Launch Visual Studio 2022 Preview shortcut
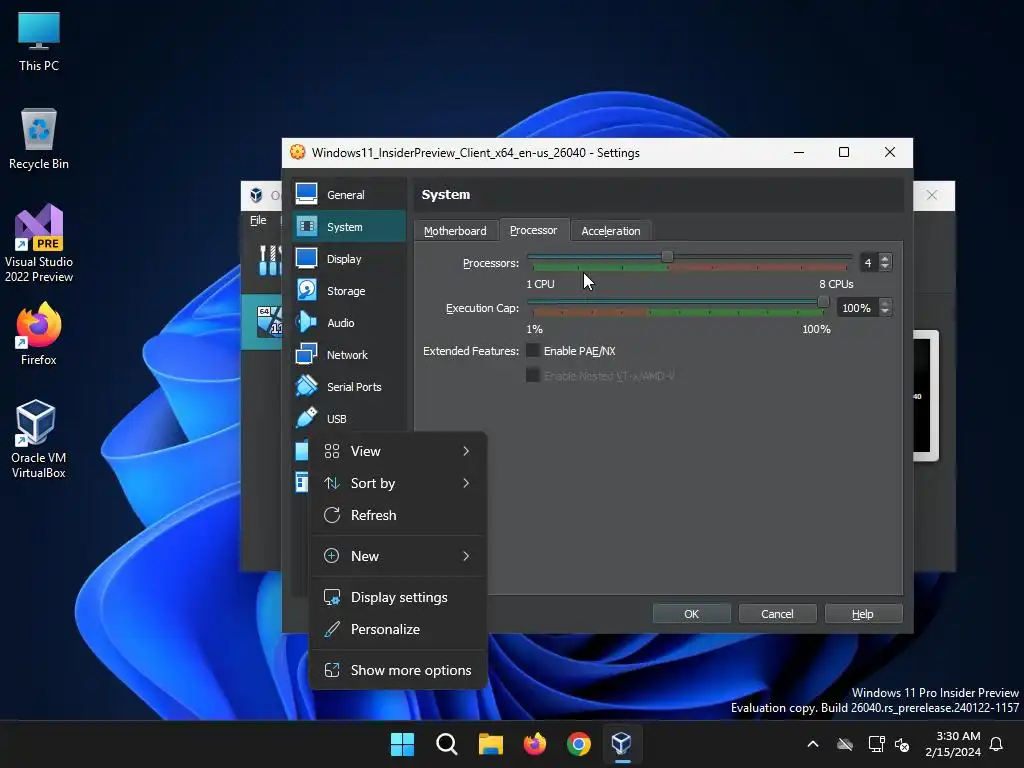1024x768 pixels. pos(39,243)
